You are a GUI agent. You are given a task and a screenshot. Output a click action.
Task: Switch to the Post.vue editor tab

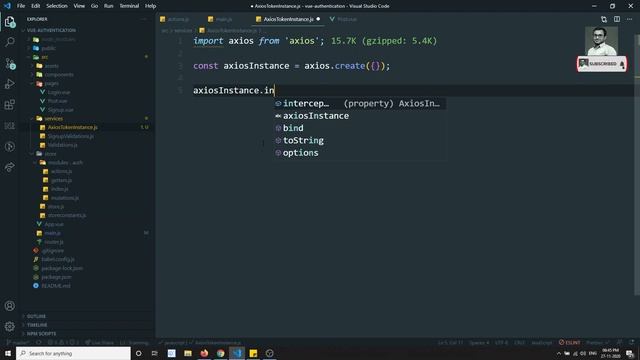[347, 19]
